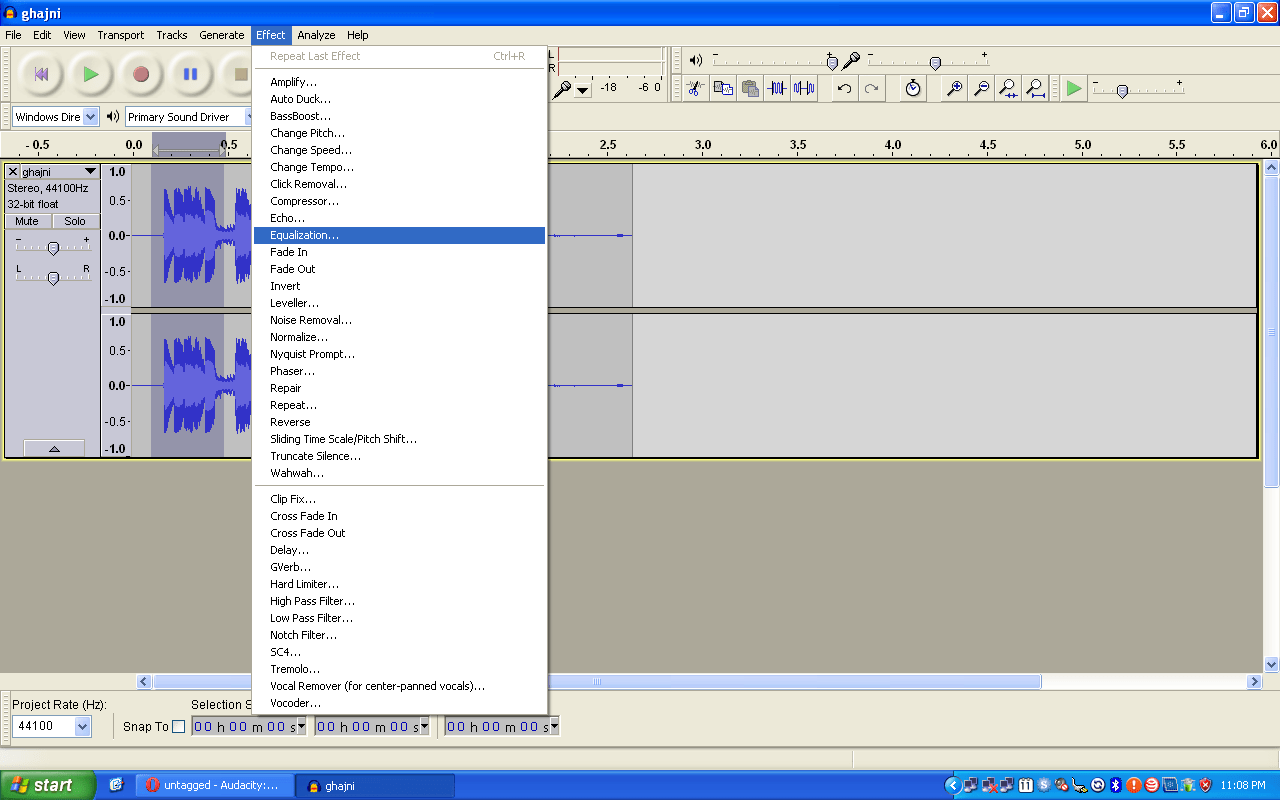Click the Paste icon in the toolbar
The image size is (1280, 800).
coord(749,88)
